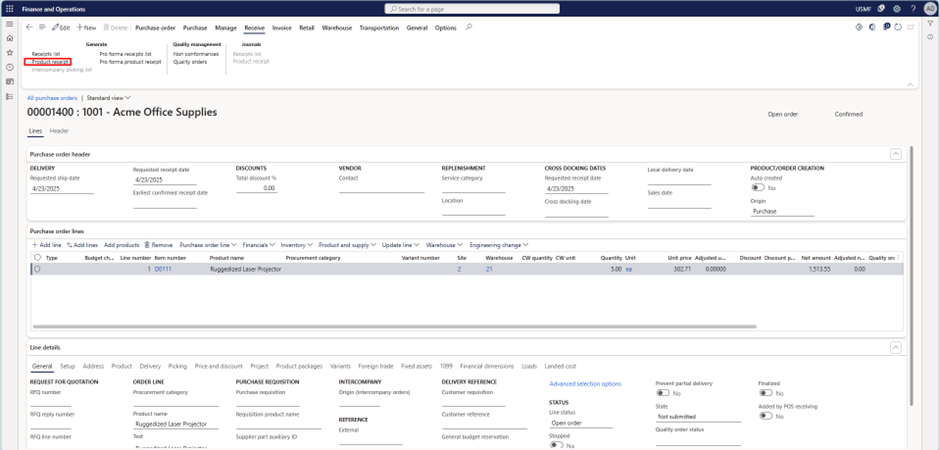Open Update line dropdown
The width and height of the screenshot is (940, 450).
tap(400, 245)
